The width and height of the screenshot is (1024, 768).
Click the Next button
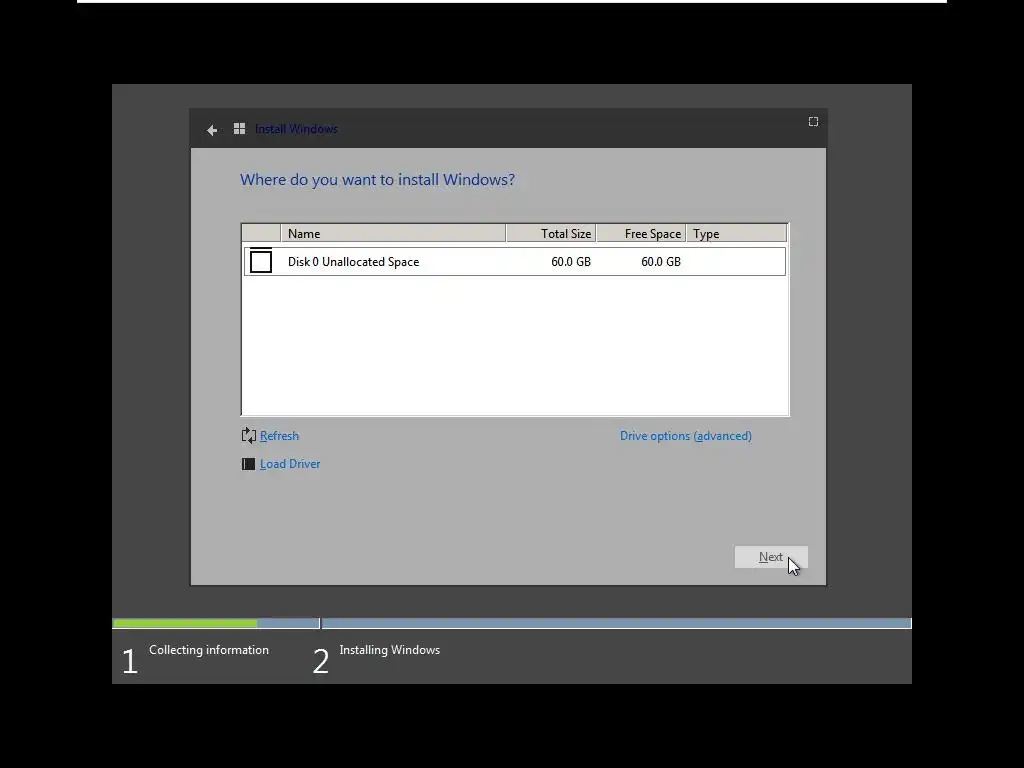[x=771, y=557]
